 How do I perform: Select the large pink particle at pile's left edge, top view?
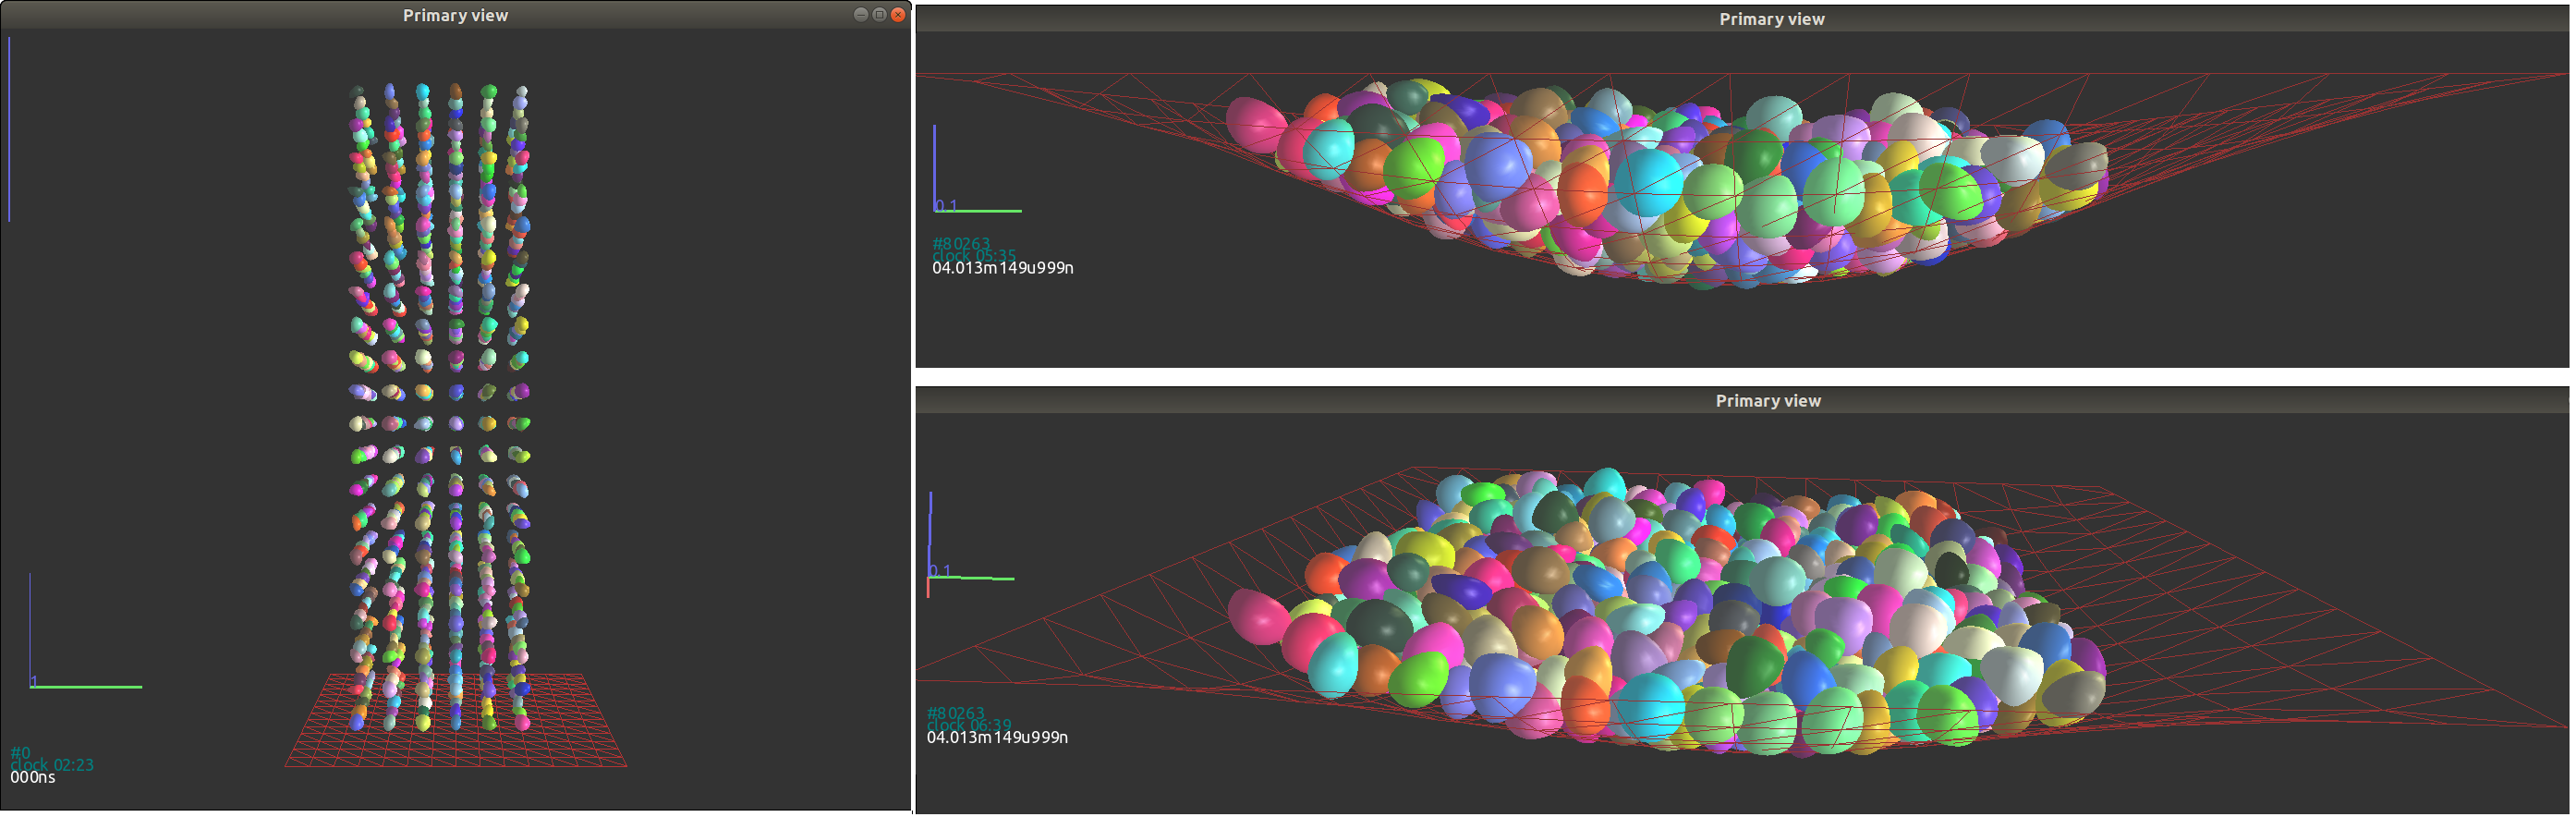click(x=1254, y=125)
